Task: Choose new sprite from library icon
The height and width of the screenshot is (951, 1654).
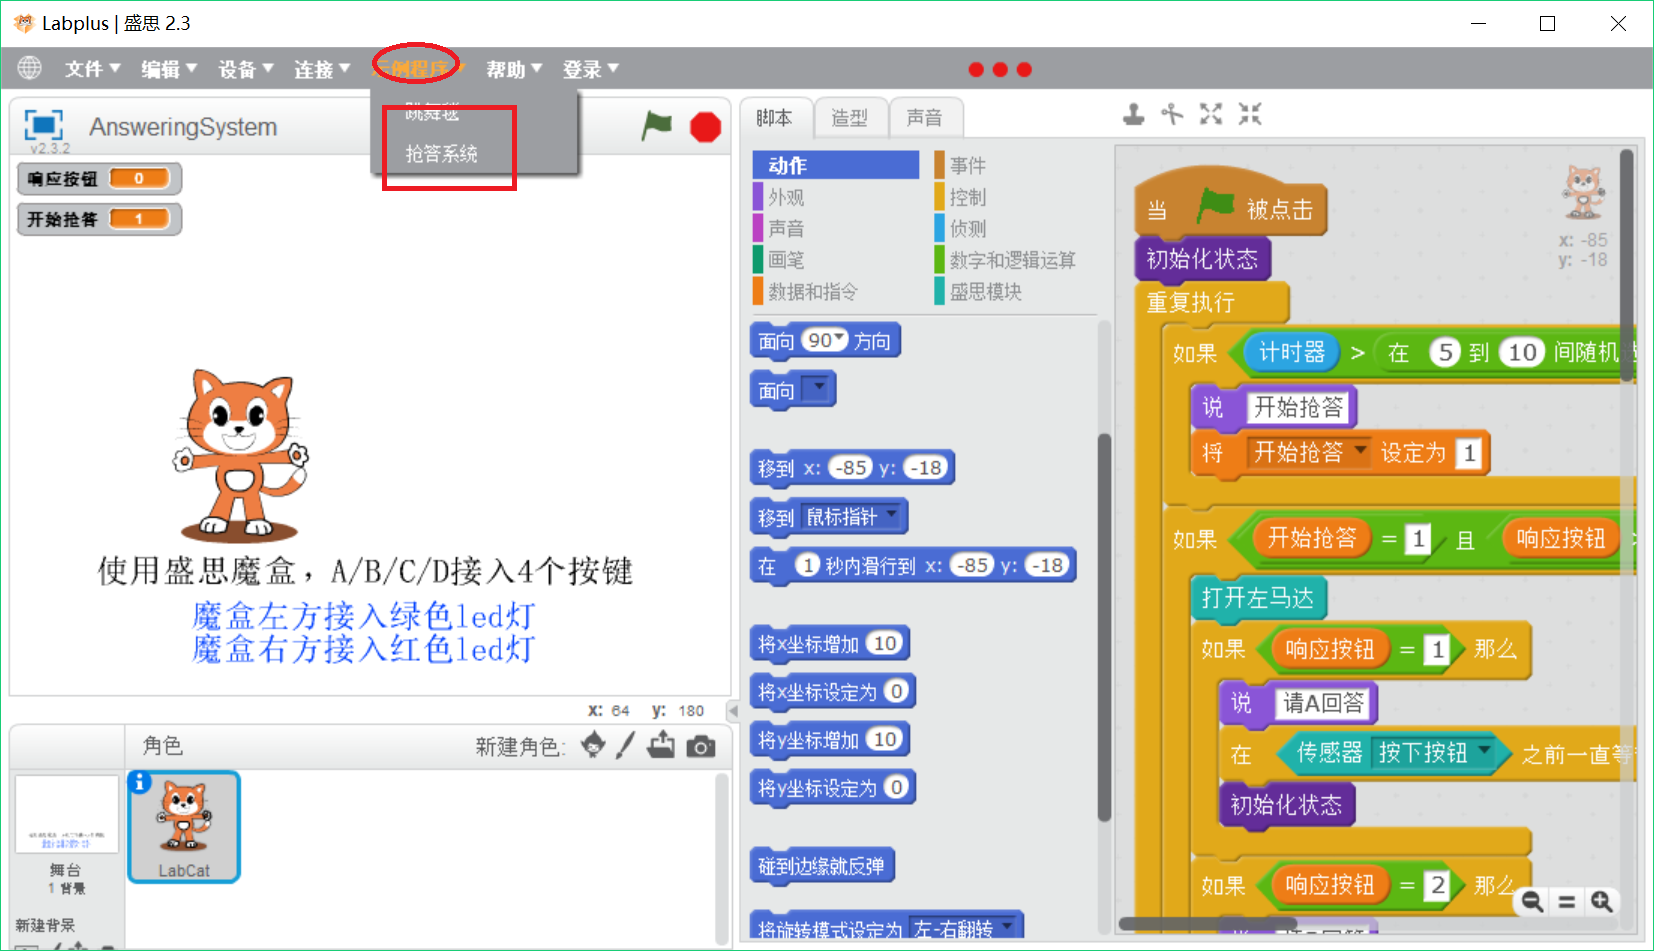Action: pyautogui.click(x=593, y=745)
